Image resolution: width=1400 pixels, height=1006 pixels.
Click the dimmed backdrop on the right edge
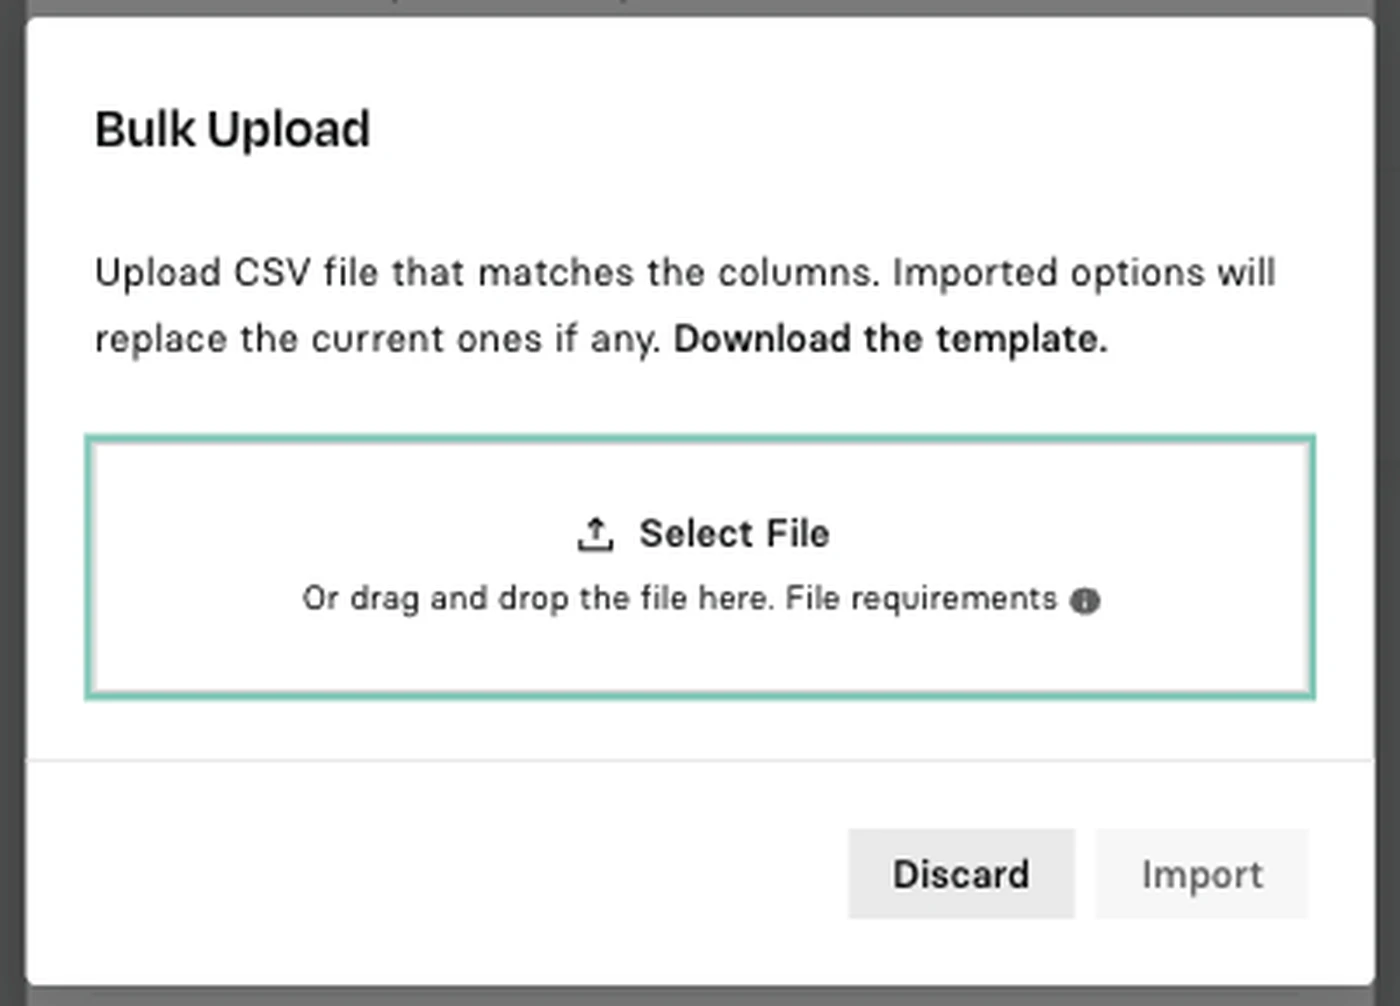coord(1388,500)
